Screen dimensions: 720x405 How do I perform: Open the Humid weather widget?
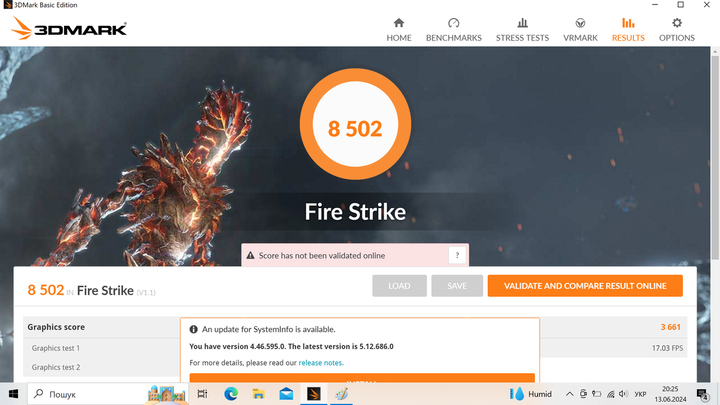(x=531, y=394)
